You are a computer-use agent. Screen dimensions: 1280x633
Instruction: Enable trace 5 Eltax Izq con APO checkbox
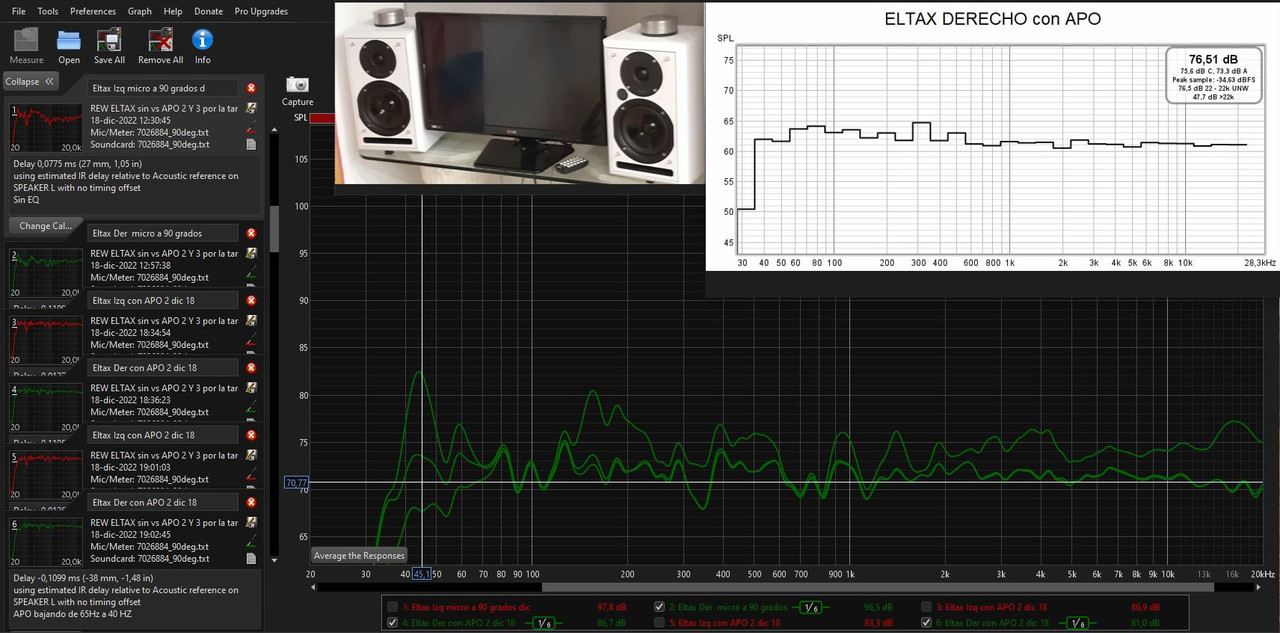(659, 622)
